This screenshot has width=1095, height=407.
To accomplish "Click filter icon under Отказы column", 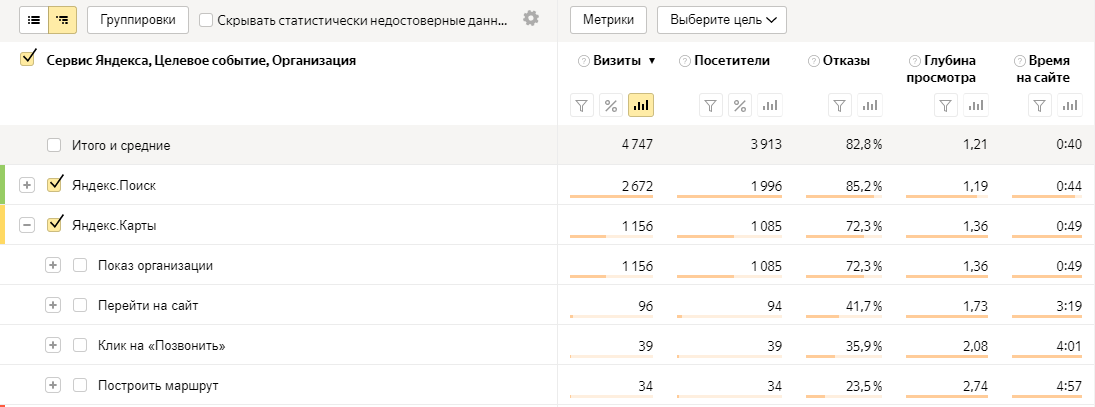I will (x=841, y=105).
